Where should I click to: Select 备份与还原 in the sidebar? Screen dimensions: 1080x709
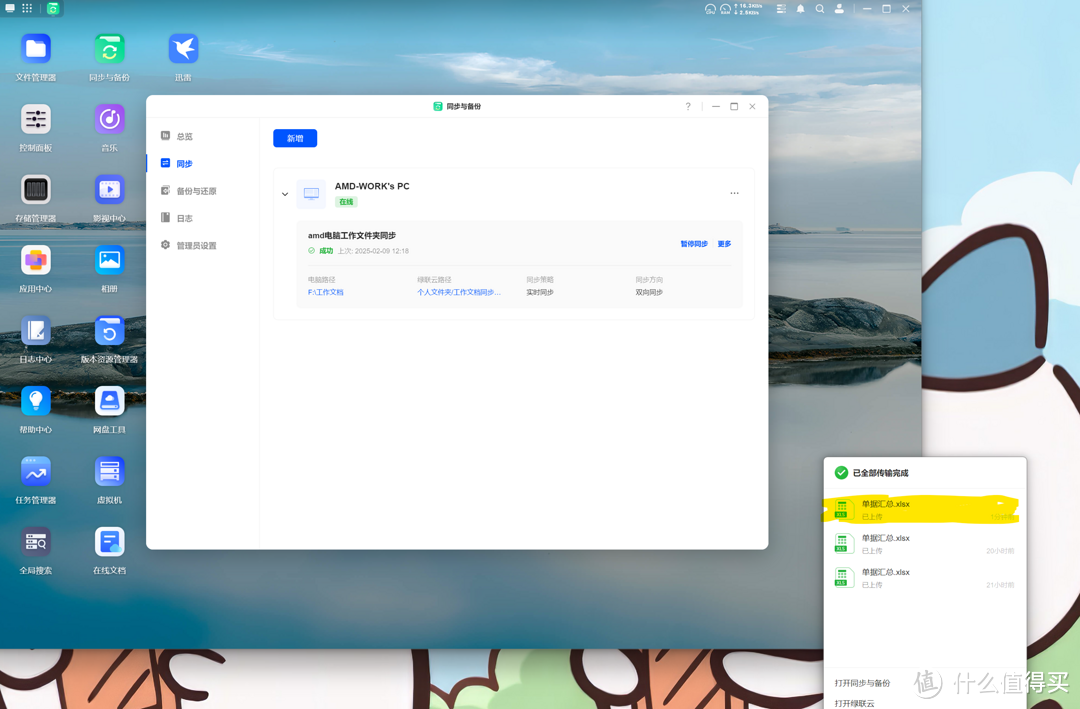(196, 191)
